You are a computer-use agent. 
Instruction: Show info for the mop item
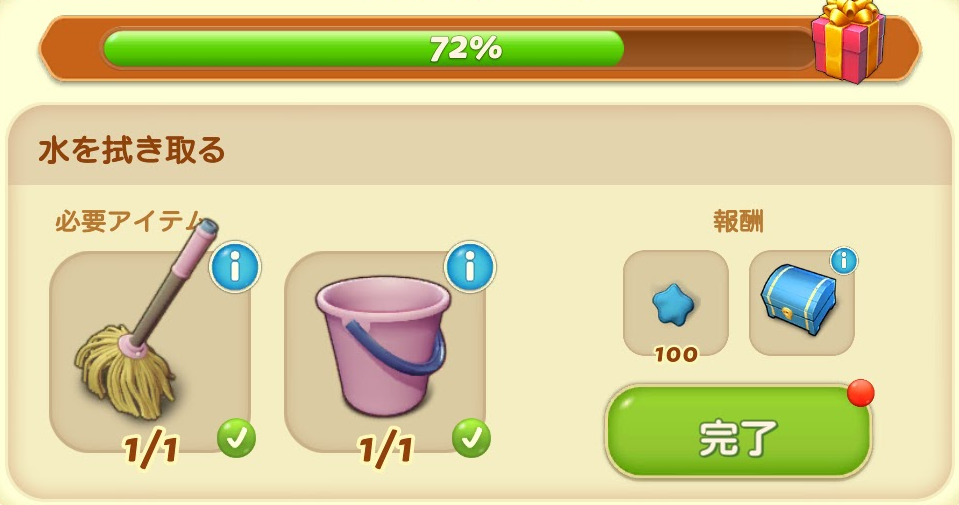(x=235, y=267)
